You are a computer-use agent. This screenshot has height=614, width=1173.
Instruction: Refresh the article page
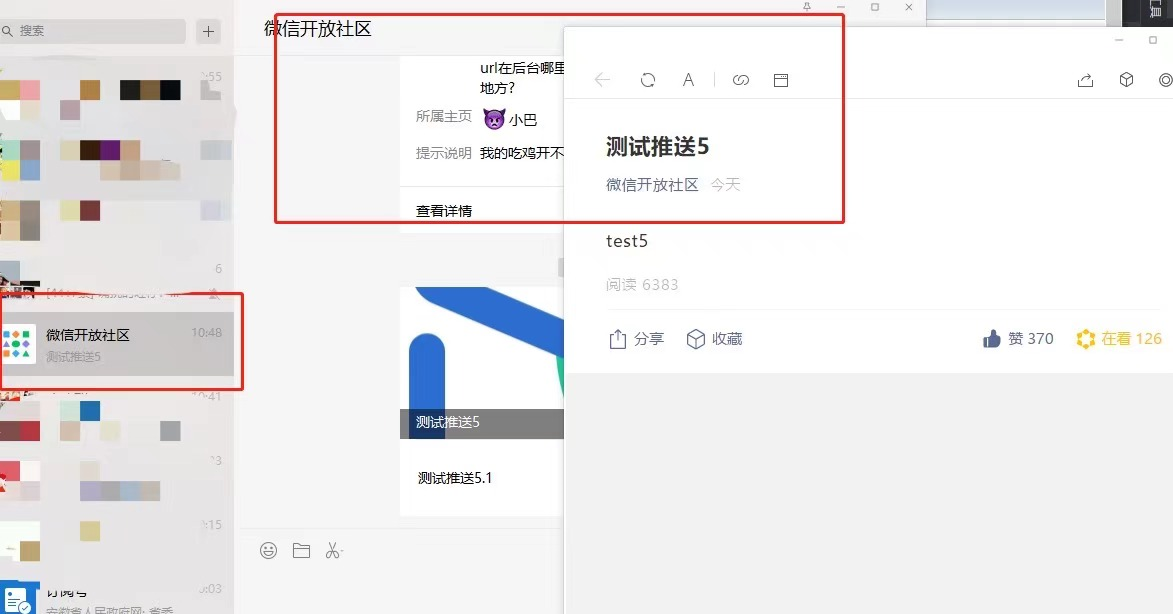coord(648,80)
